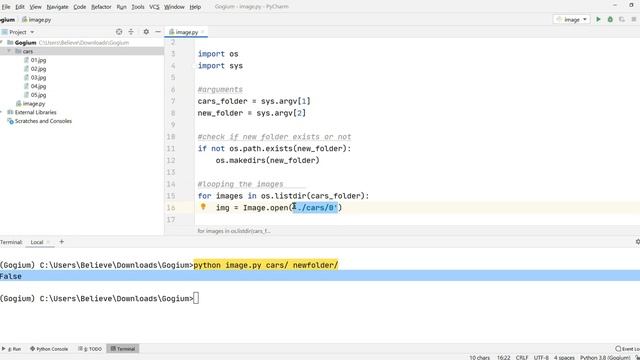Open the Refactor menu
Viewport: 640px width, 360px height.
(101, 7)
